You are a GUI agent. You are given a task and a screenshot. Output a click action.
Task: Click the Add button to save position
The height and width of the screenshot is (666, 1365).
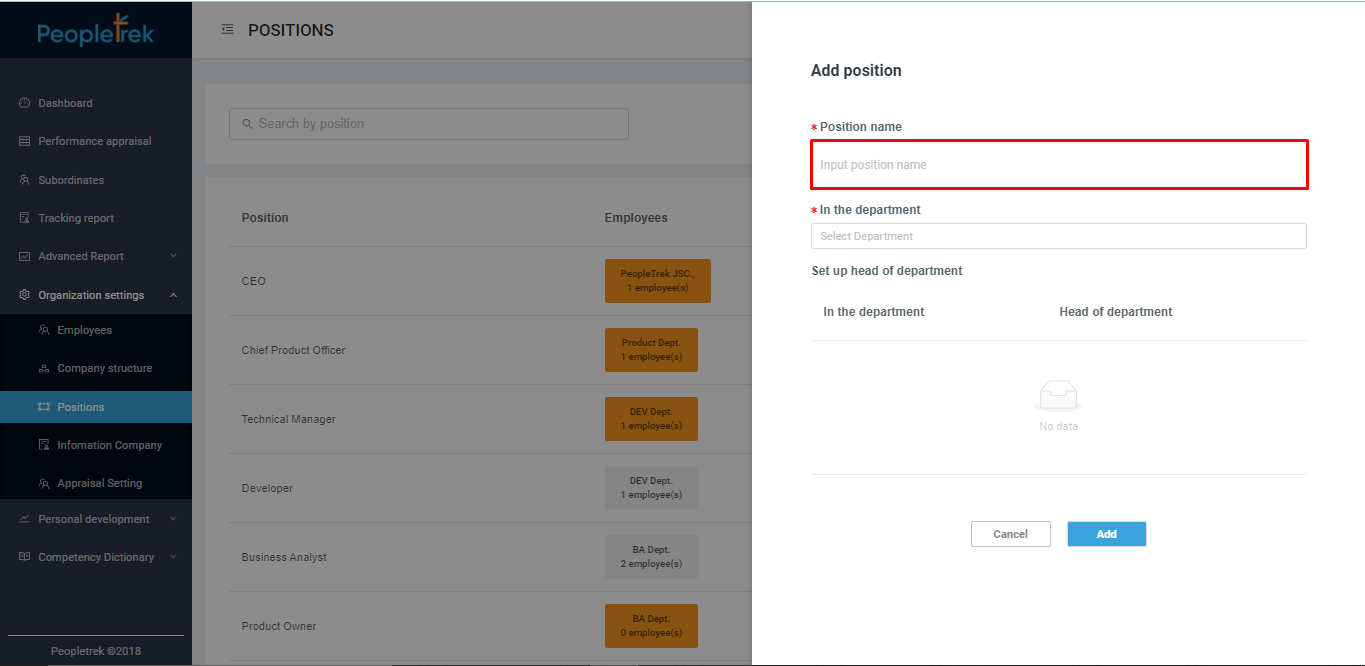(x=1106, y=533)
